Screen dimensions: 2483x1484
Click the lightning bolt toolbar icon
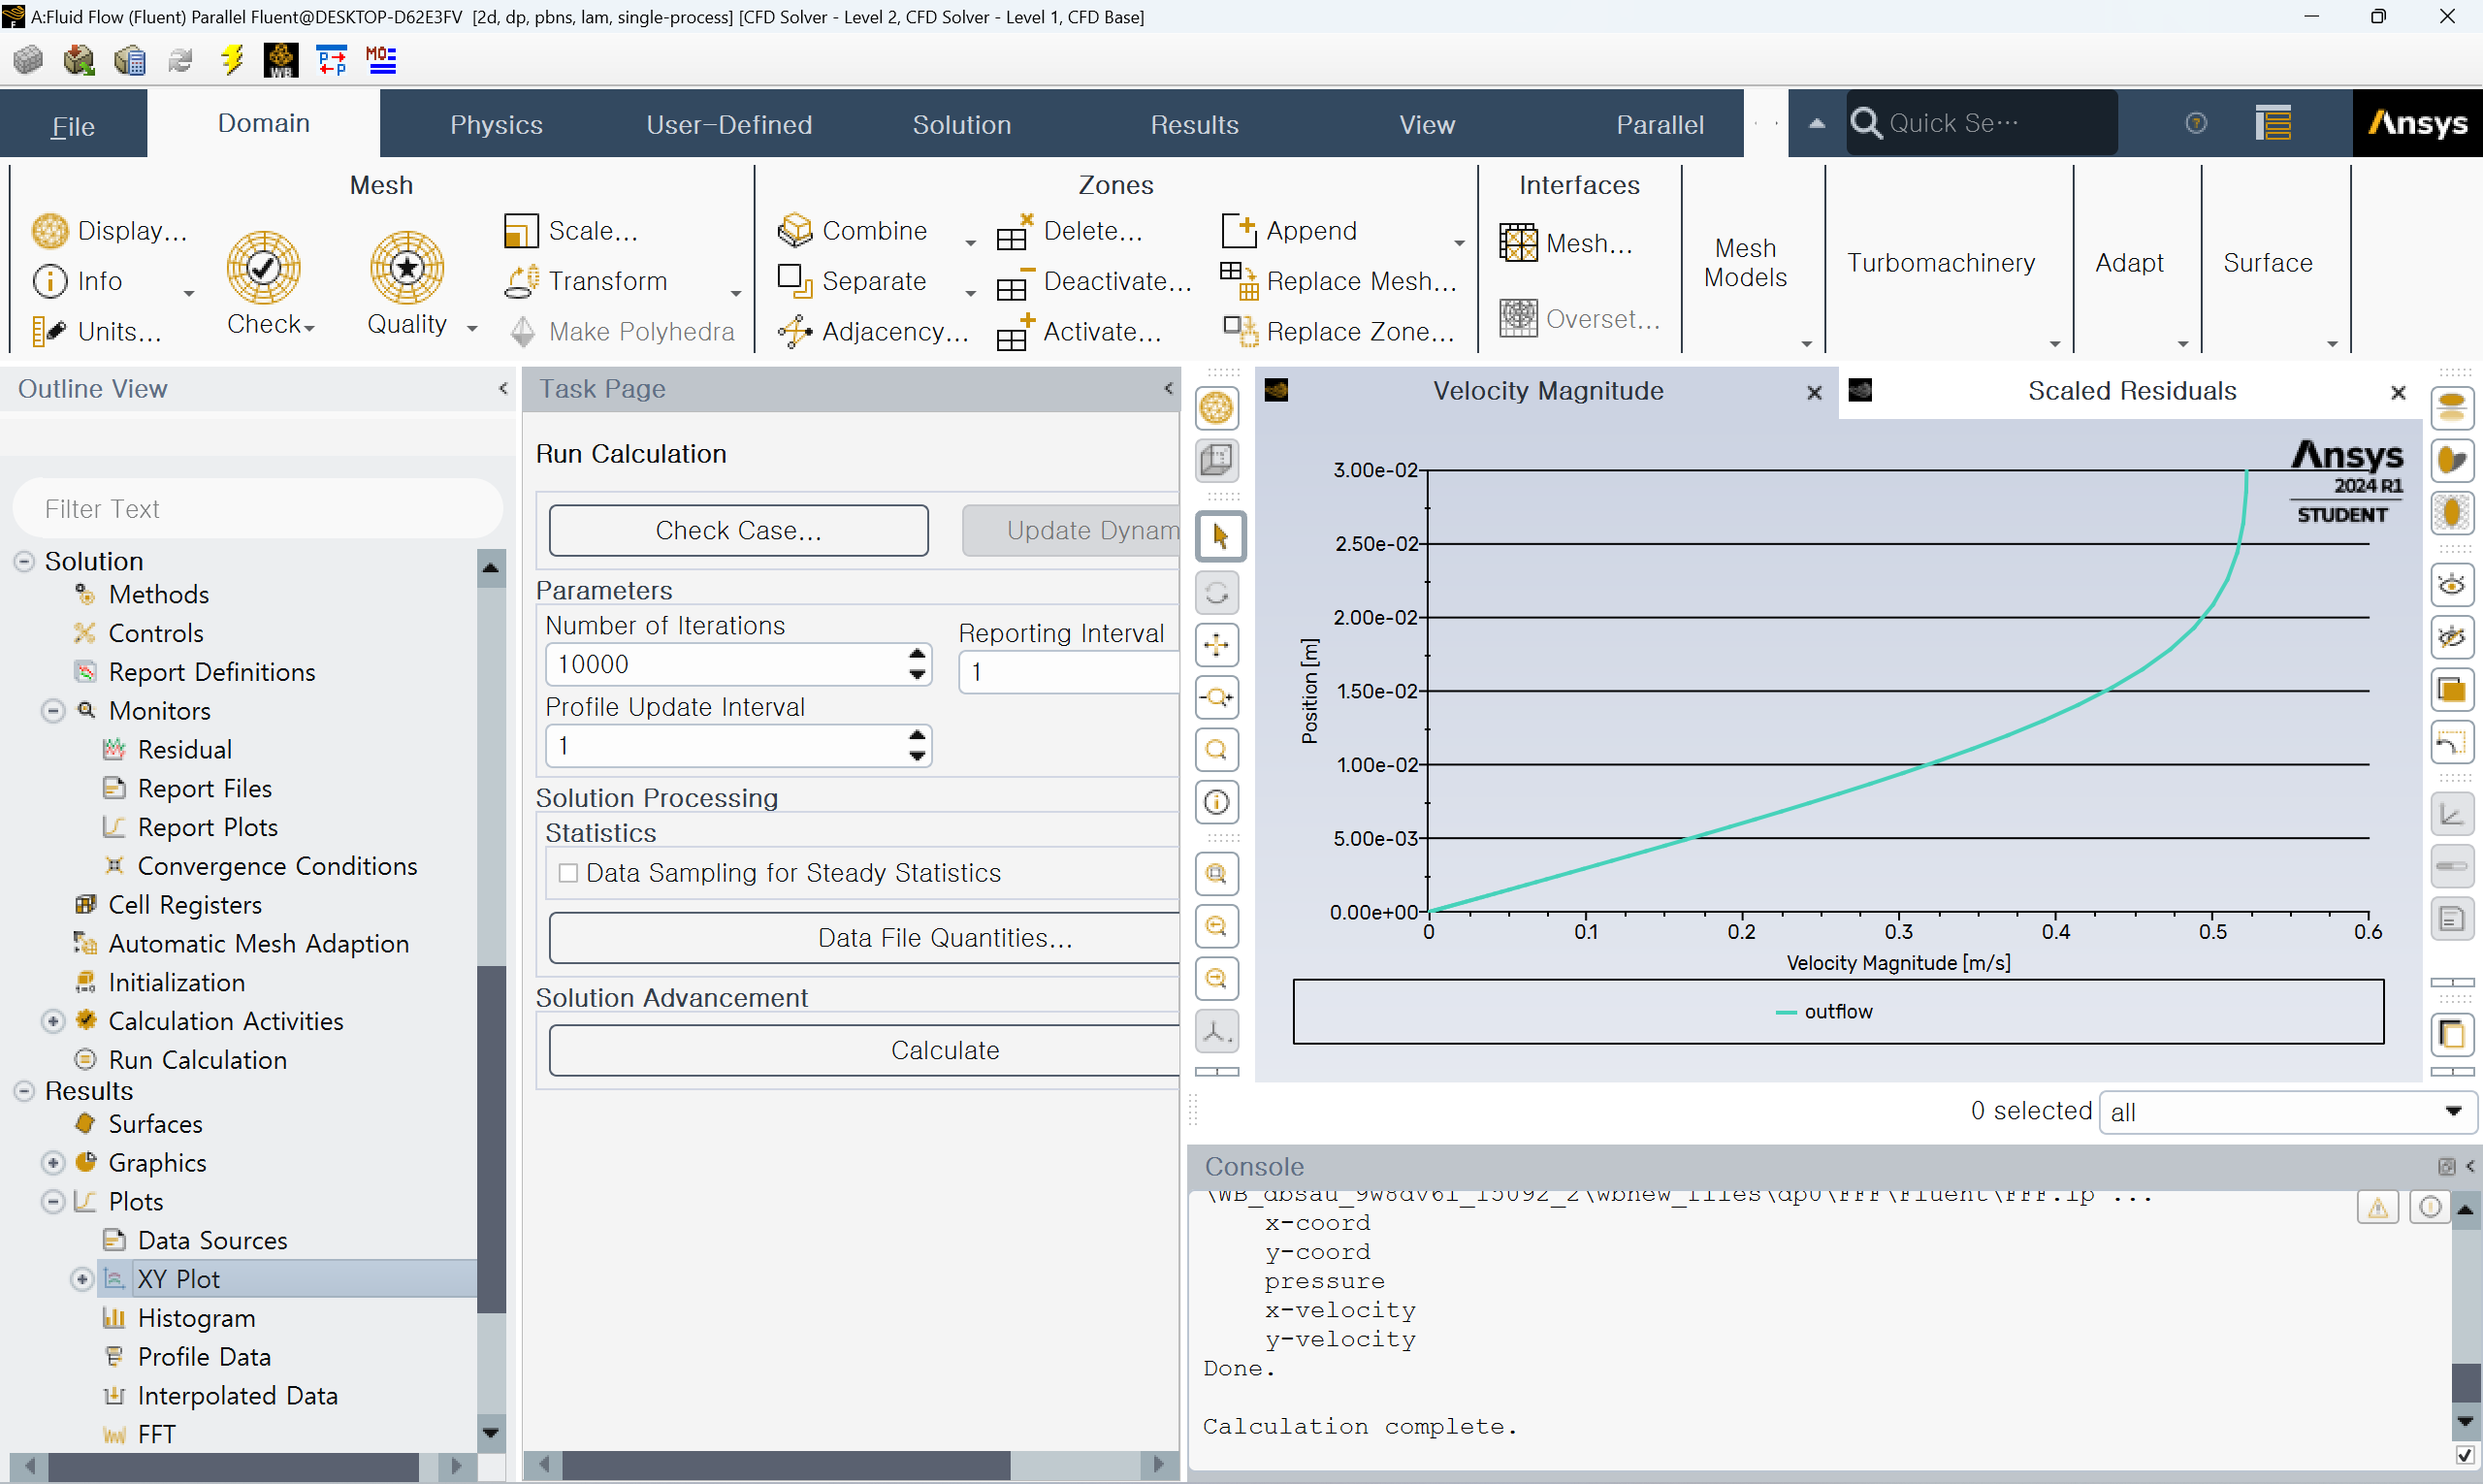click(x=232, y=60)
